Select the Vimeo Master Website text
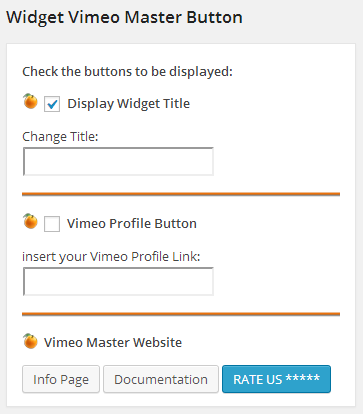The width and height of the screenshot is (363, 414). pyautogui.click(x=113, y=342)
